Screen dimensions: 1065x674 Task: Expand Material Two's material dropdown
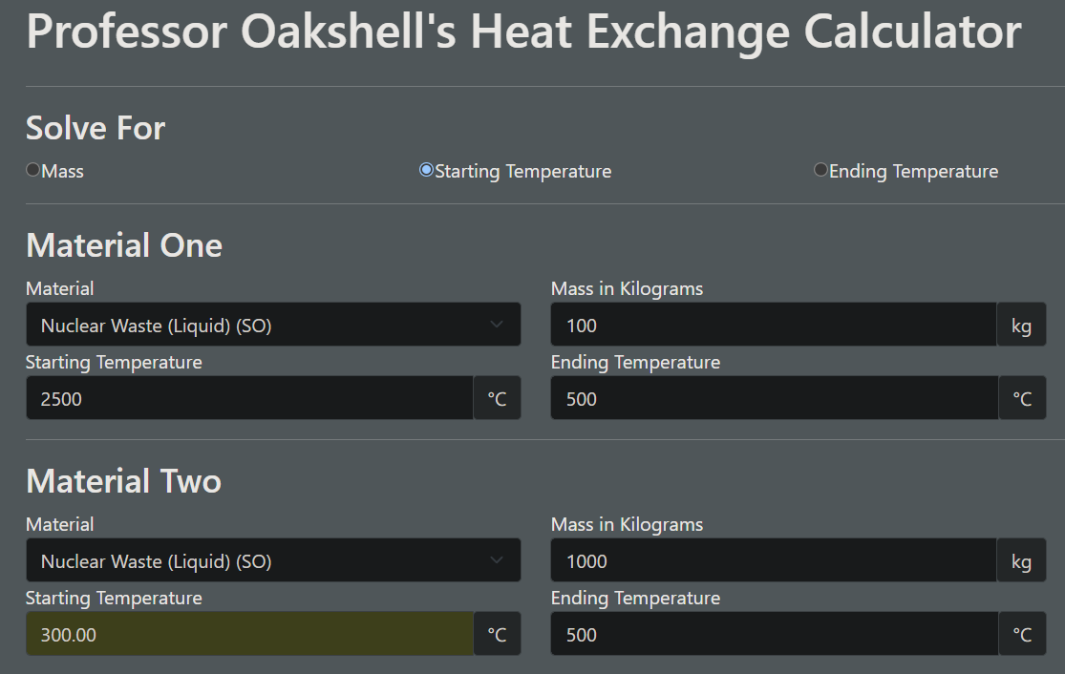(x=272, y=561)
